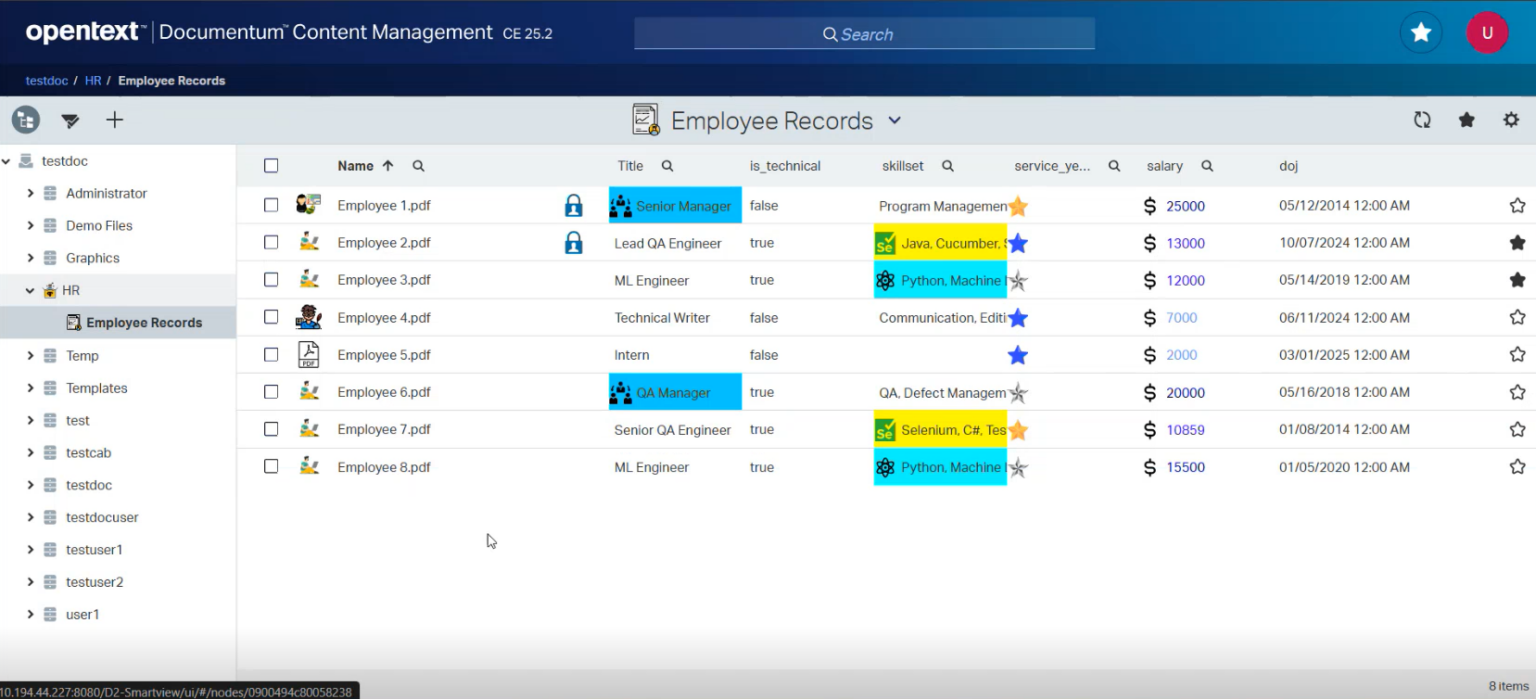Collapse the HR folder tree node

point(30,289)
